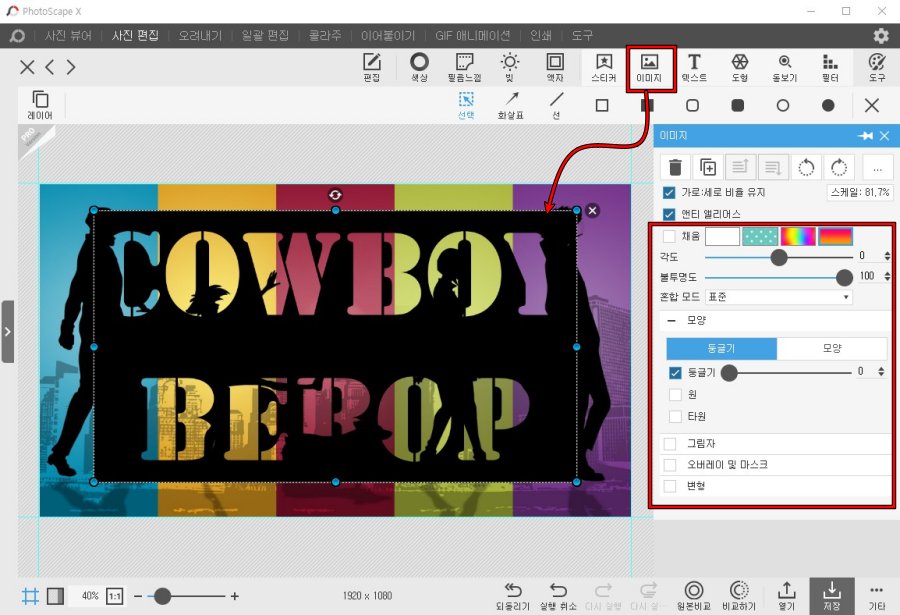
Task: Switch to GIF 애니메이션 tab
Action: (x=472, y=36)
